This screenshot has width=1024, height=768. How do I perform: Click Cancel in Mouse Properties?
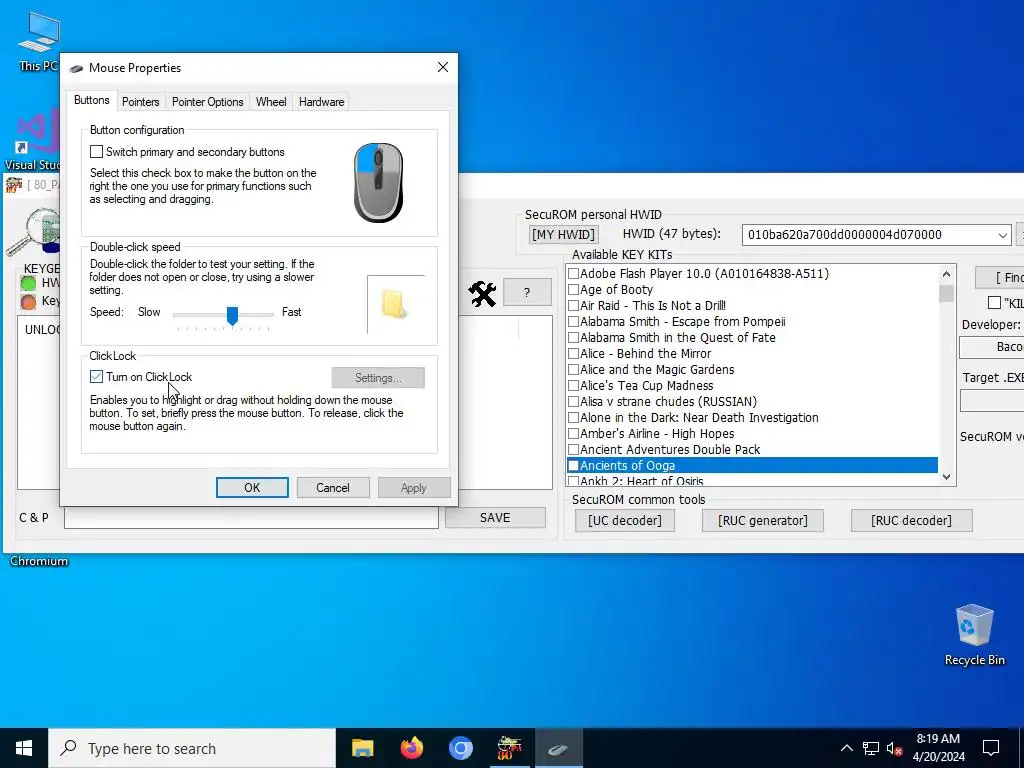click(333, 487)
